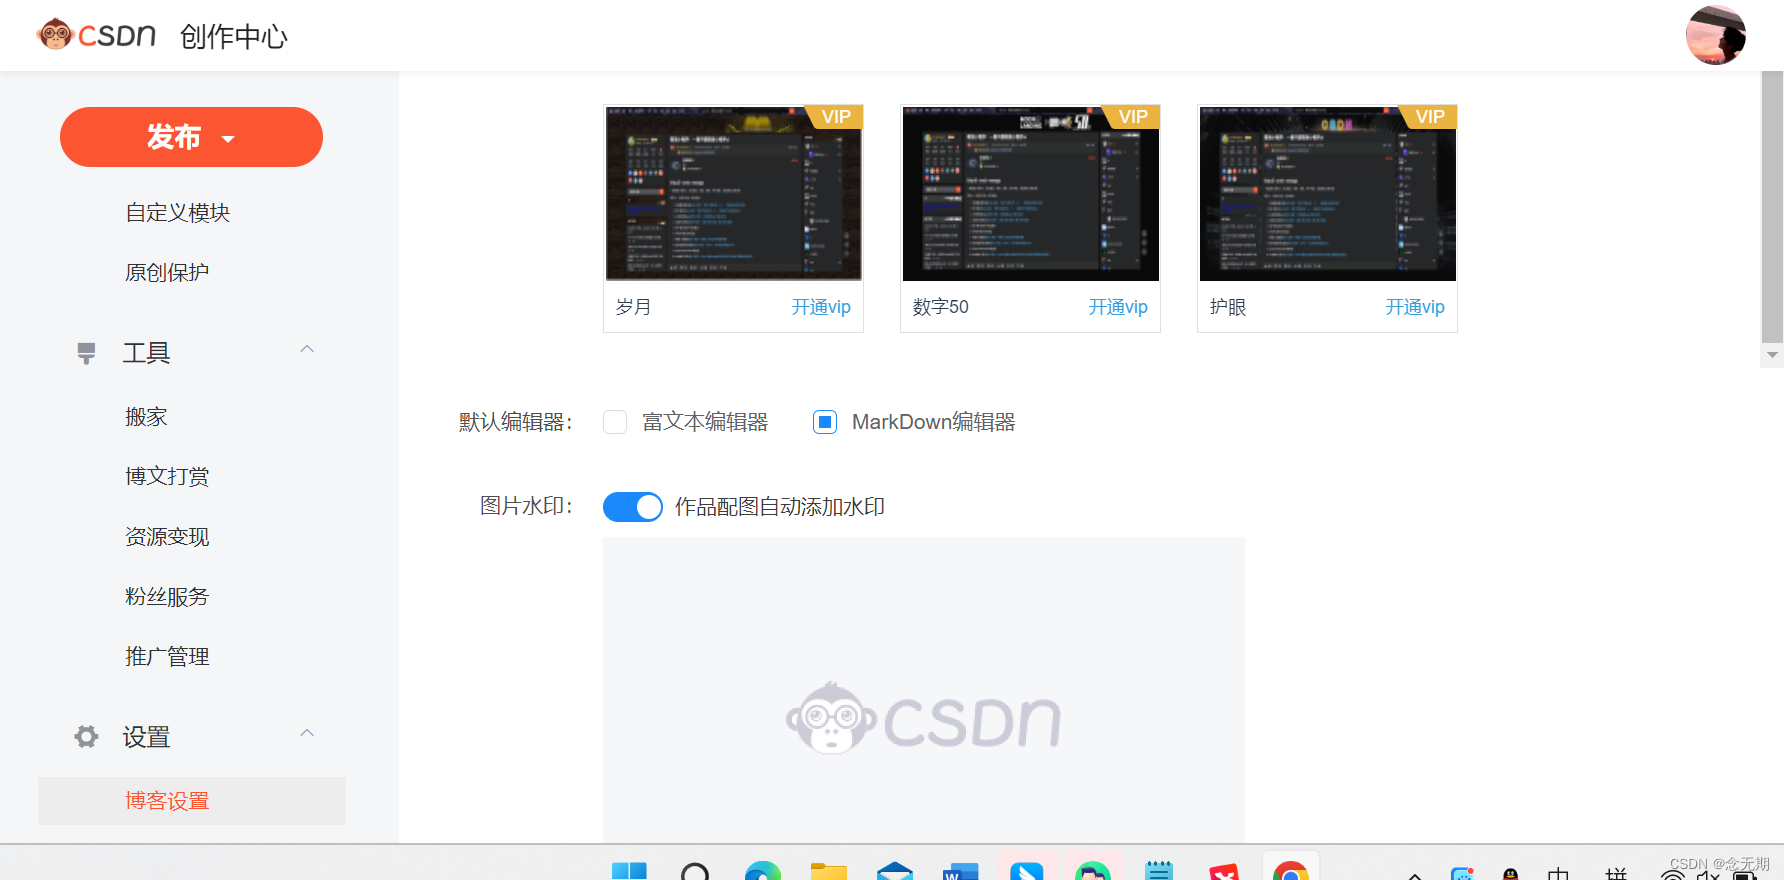Collapse the 设置 section
1784x880 pixels.
coord(307,733)
